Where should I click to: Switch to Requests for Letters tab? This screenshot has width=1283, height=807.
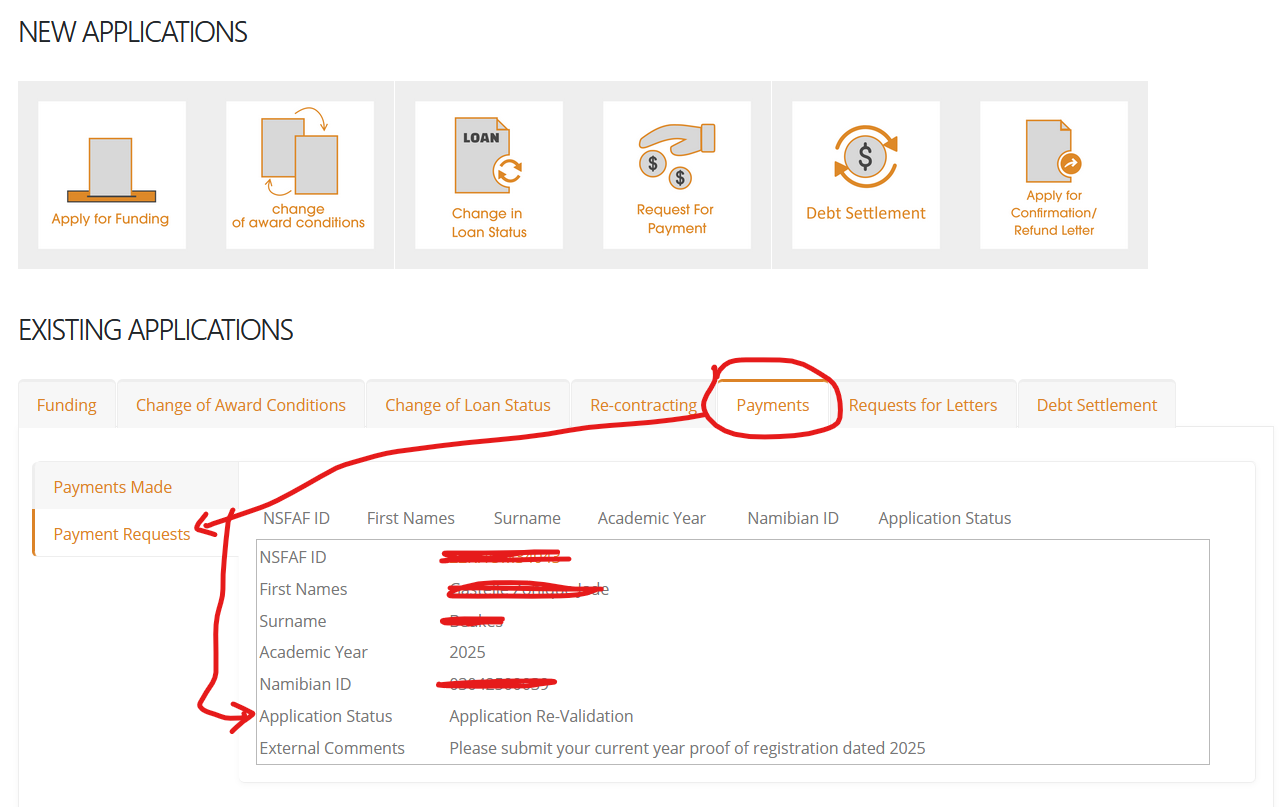(923, 405)
